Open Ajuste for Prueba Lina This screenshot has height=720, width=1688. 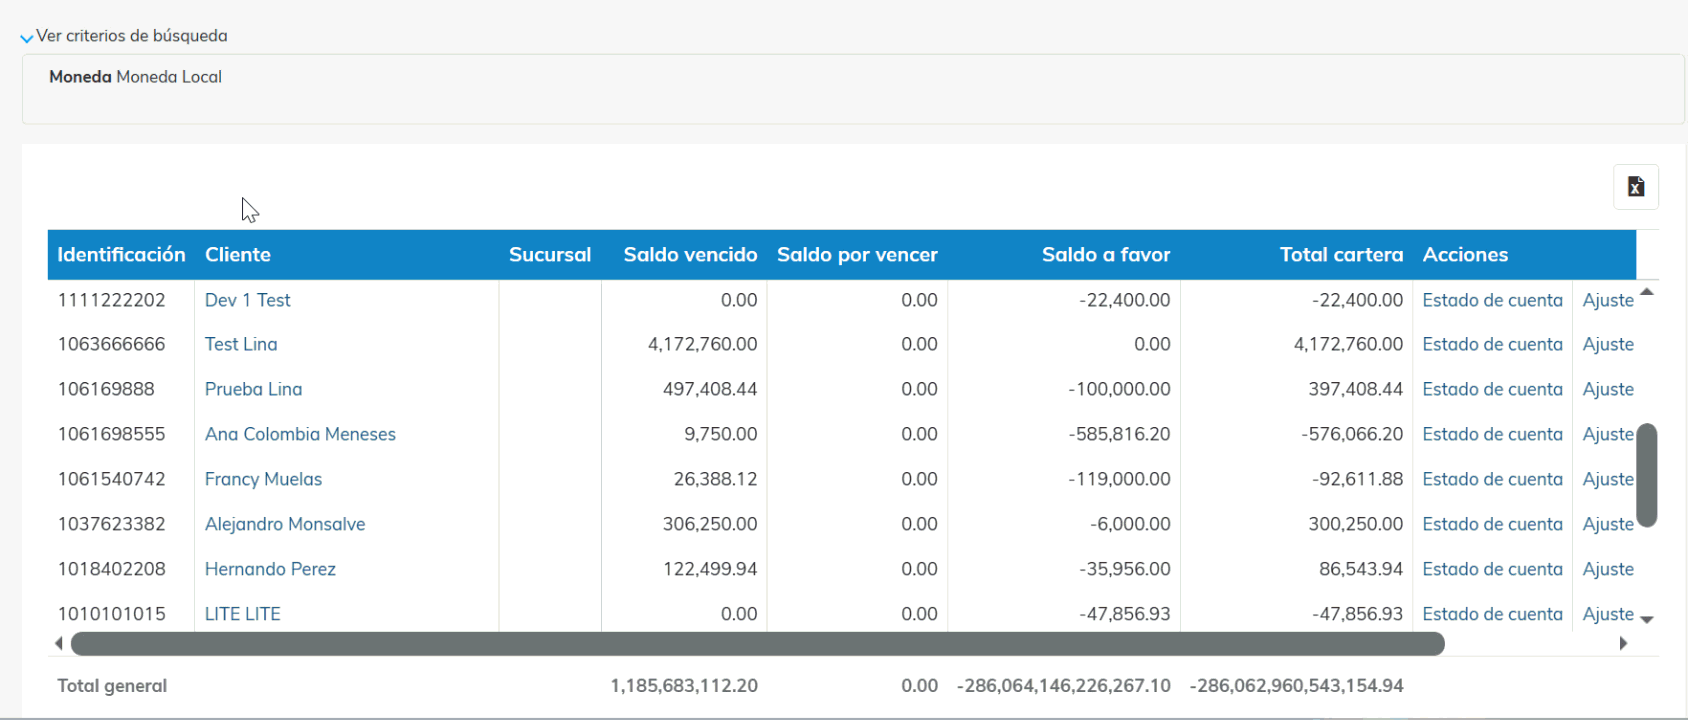point(1607,389)
